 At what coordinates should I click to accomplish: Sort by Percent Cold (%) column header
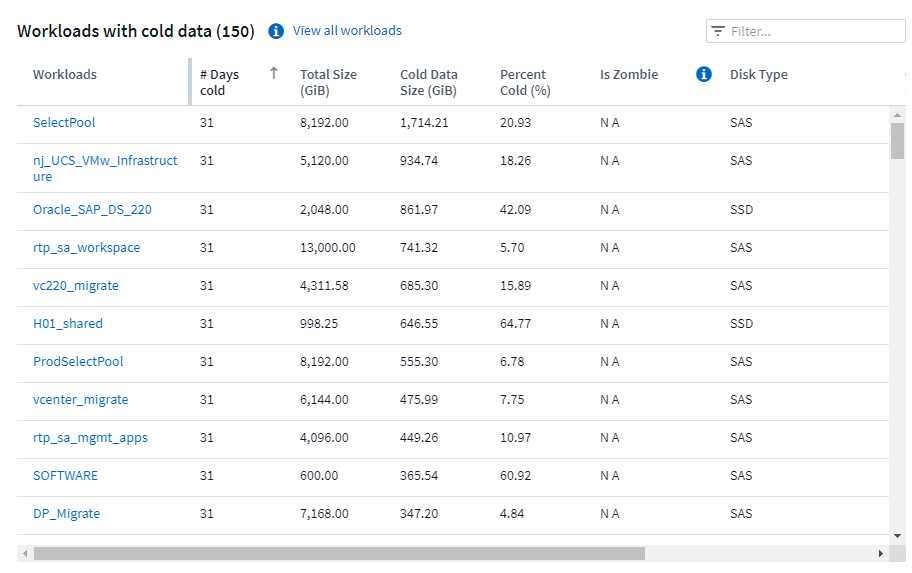tap(525, 82)
